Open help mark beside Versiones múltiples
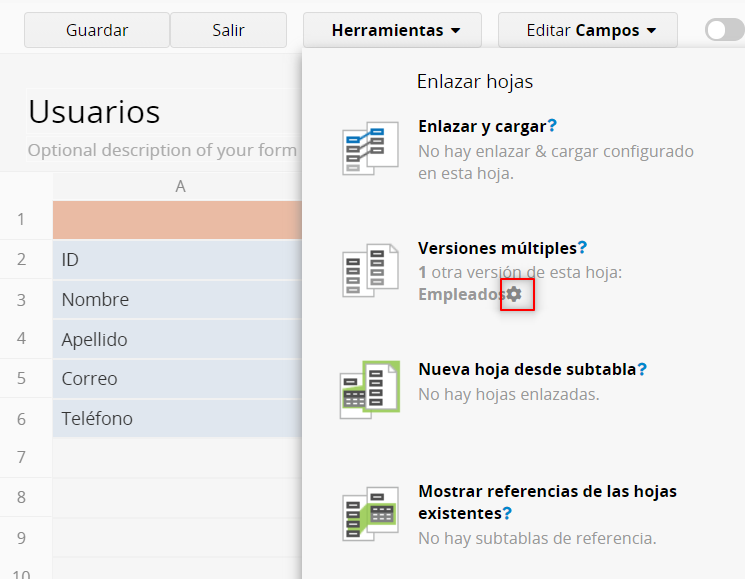The width and height of the screenshot is (745, 579). [583, 248]
